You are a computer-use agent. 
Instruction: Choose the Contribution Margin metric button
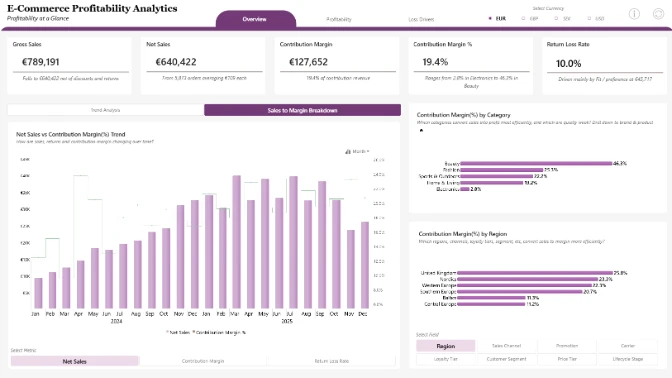(x=203, y=361)
